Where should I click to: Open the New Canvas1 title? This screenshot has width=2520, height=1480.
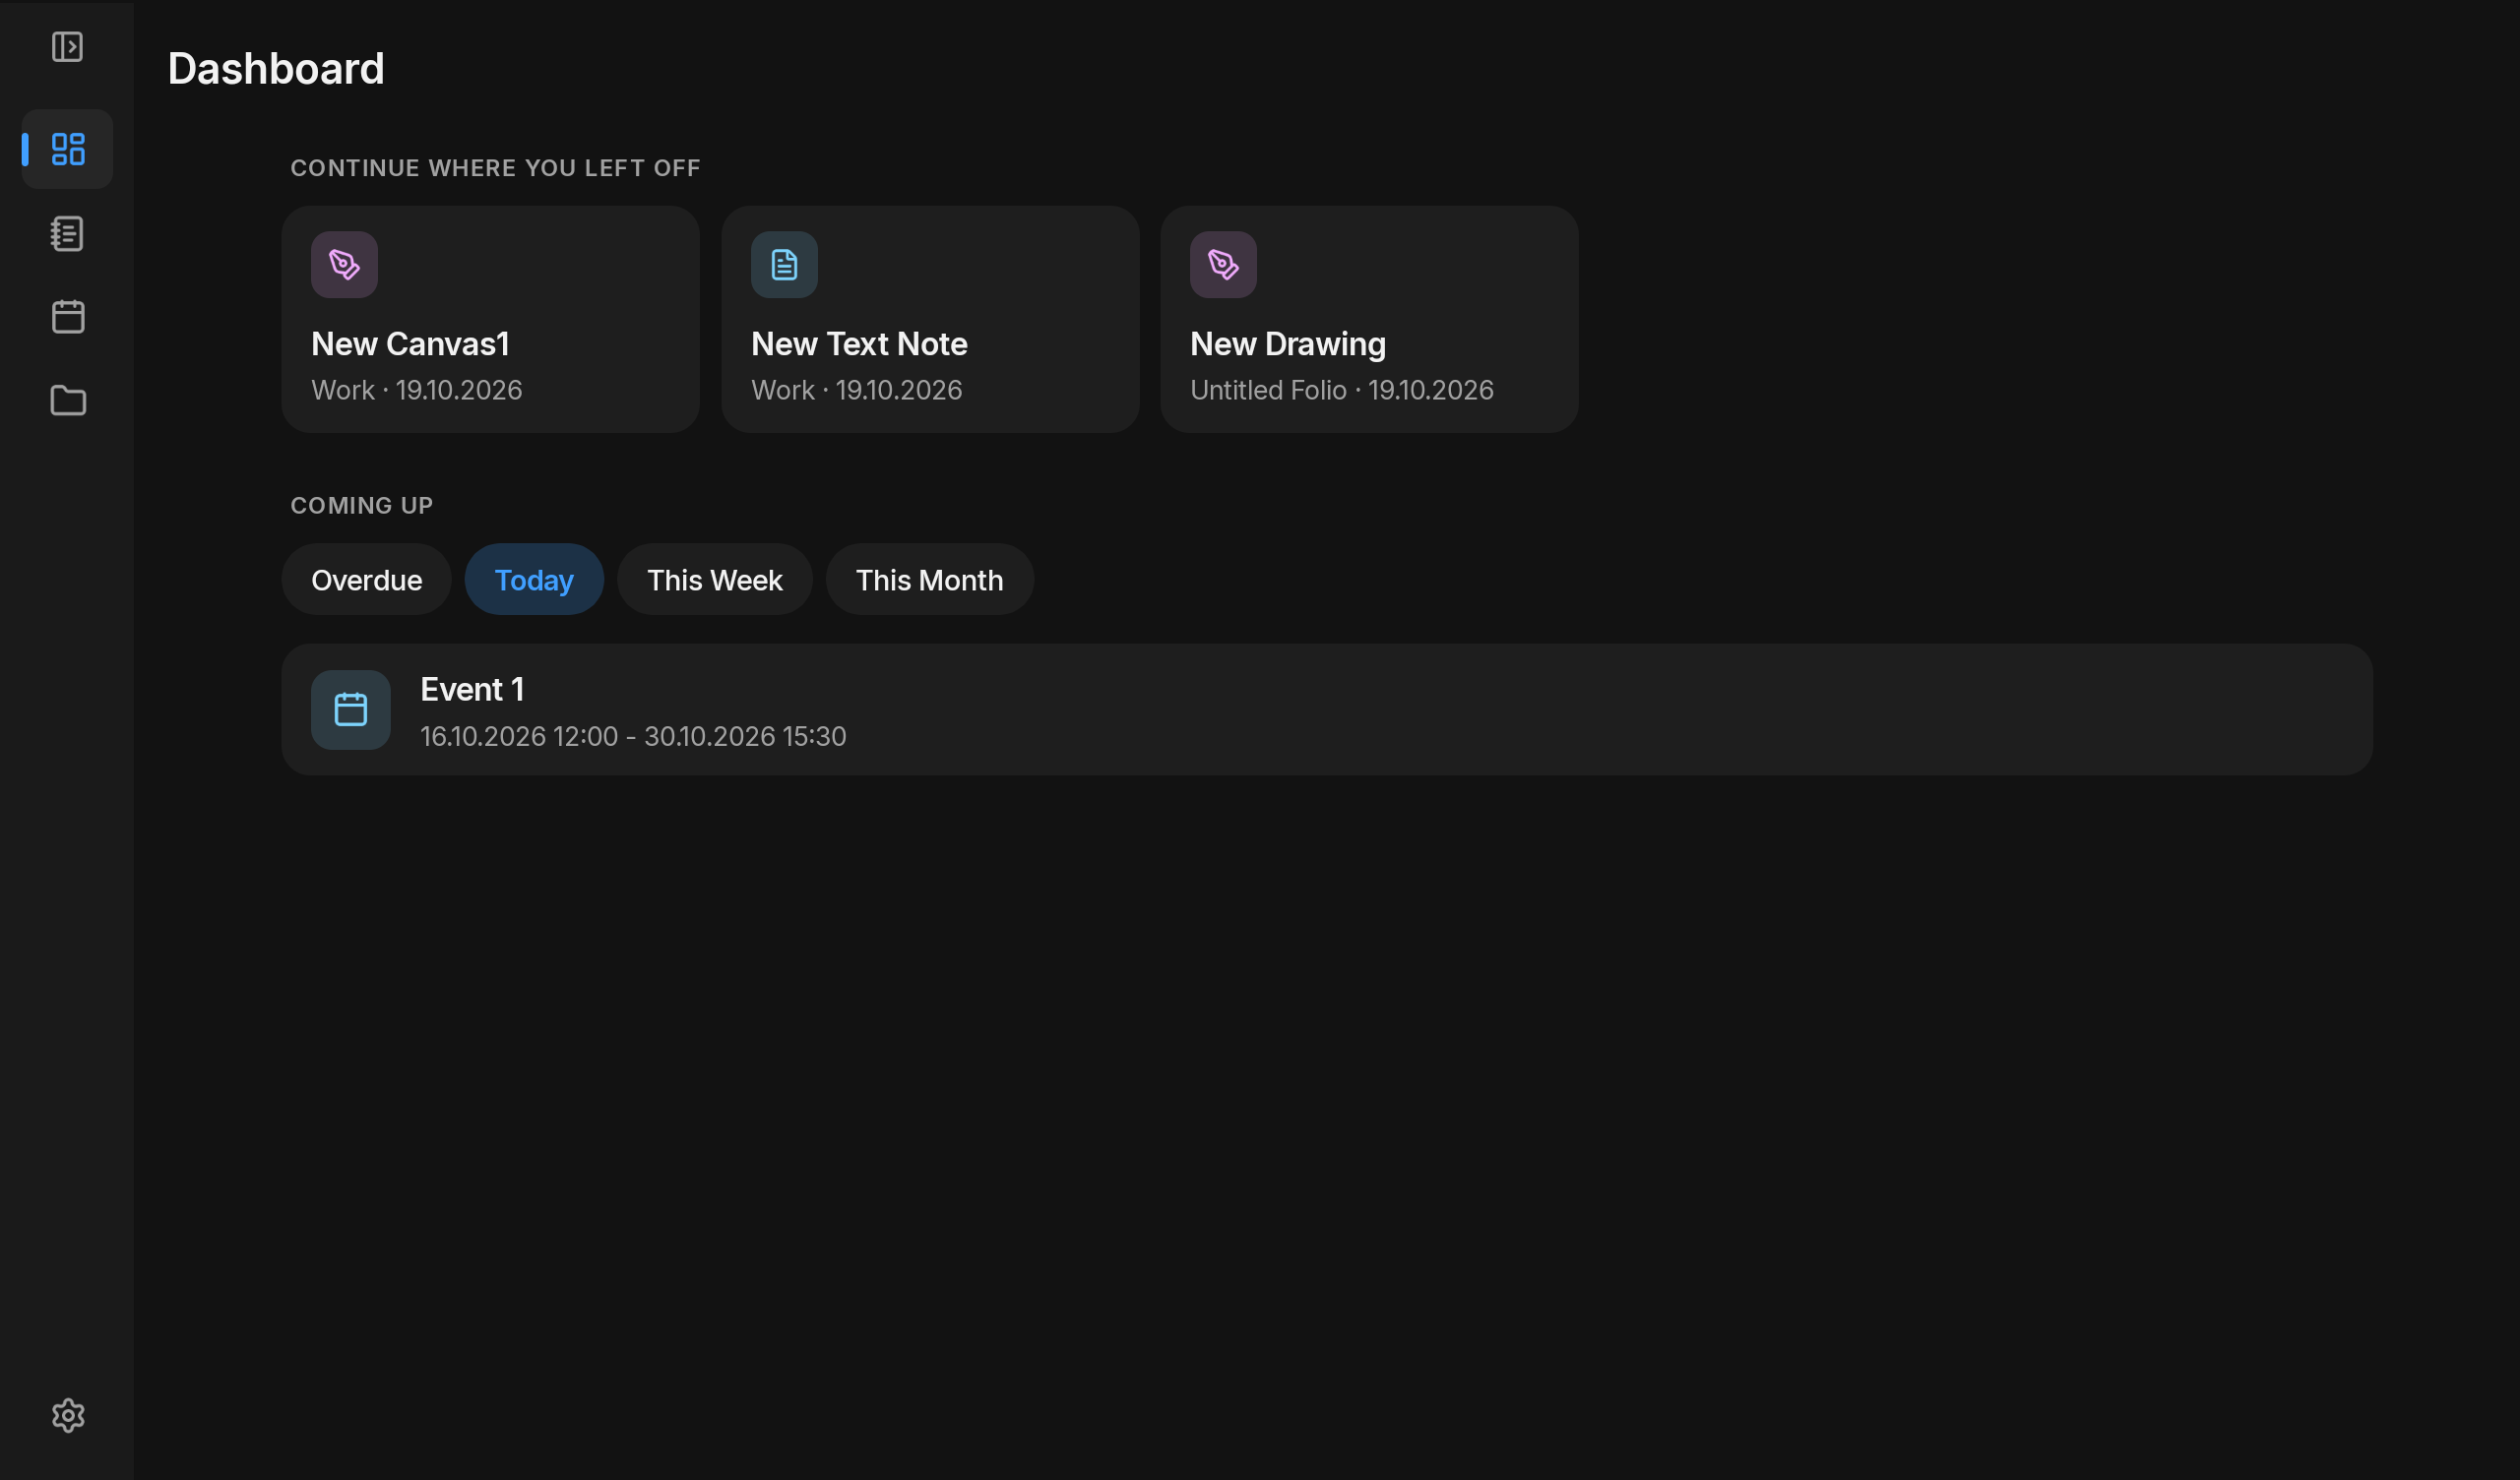(x=410, y=344)
